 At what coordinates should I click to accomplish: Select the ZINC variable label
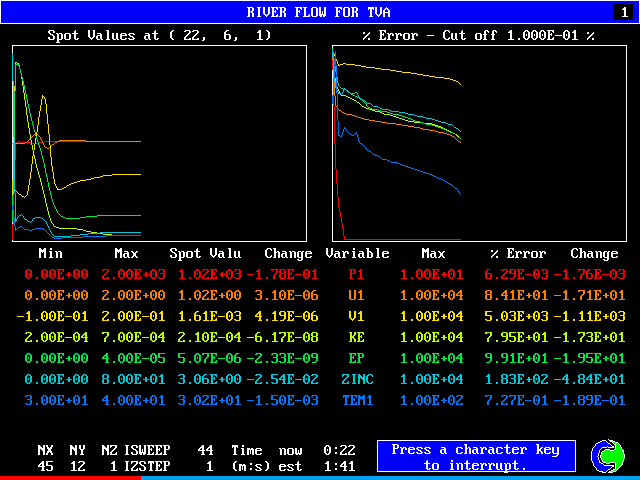[356, 378]
